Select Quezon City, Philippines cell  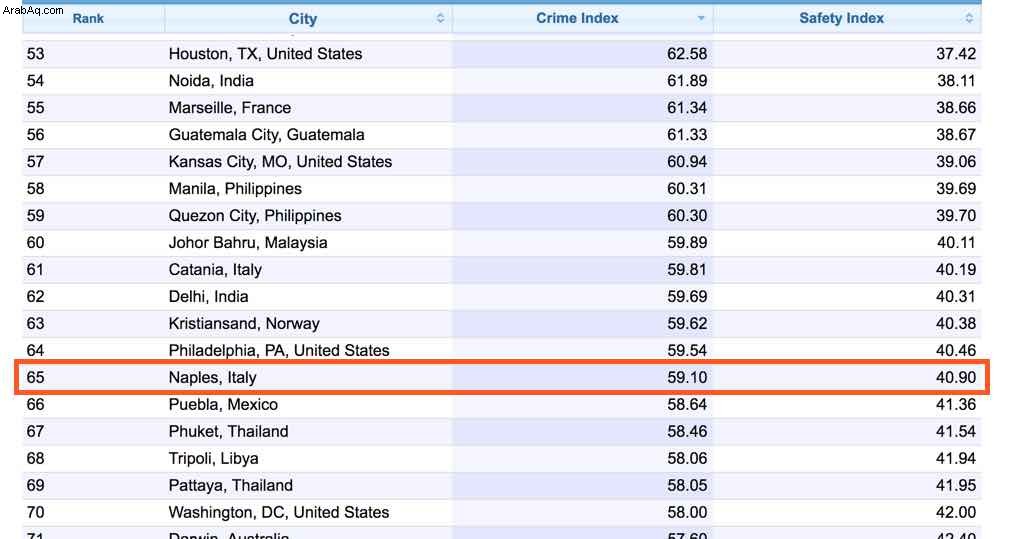click(255, 216)
